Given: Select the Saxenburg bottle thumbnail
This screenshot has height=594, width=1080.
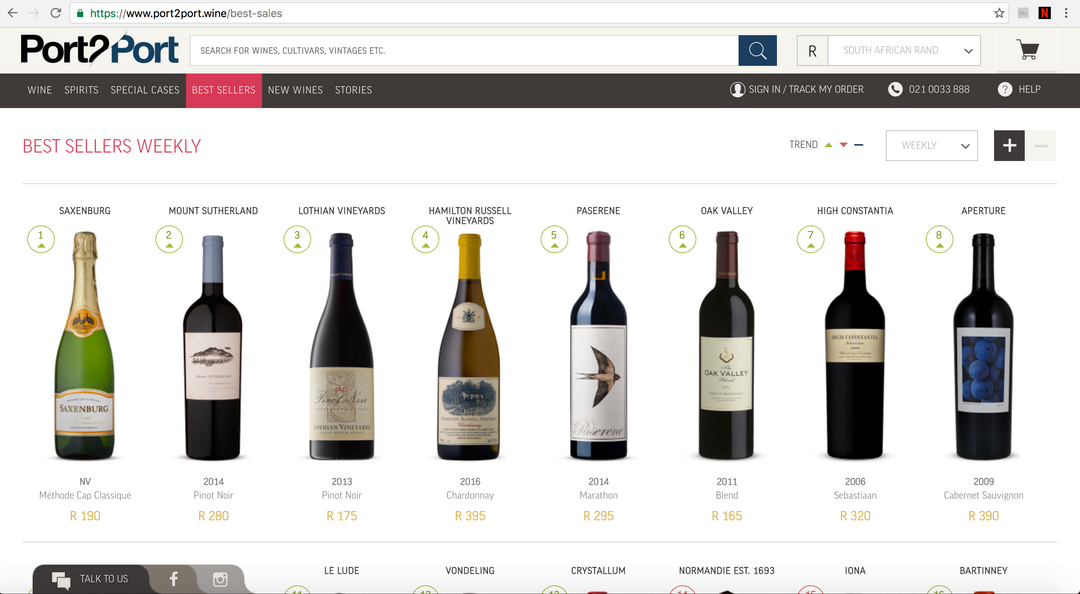Looking at the screenshot, I should click(85, 345).
